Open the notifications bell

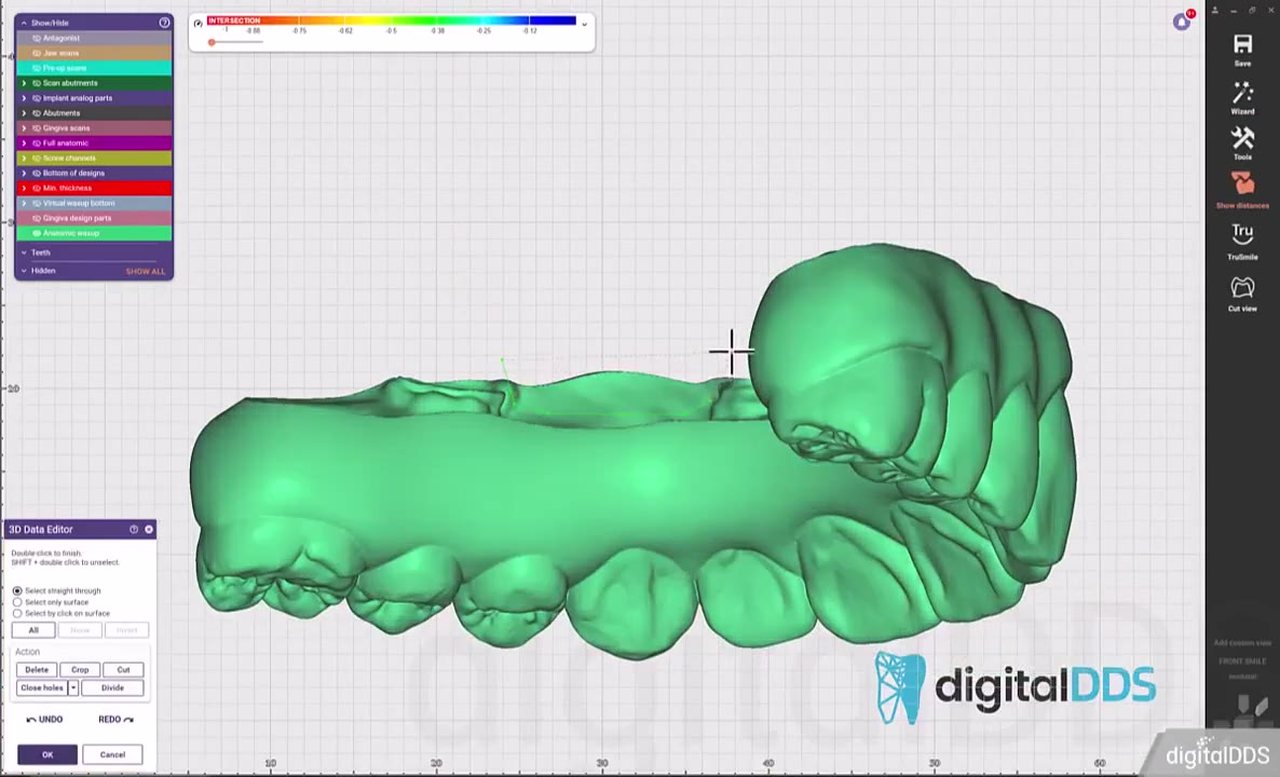(1182, 22)
